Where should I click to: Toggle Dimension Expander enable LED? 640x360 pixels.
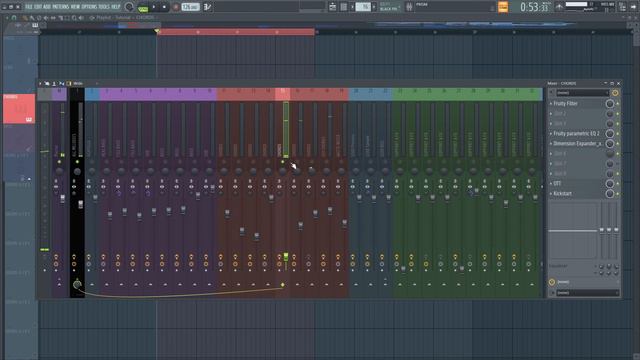[x=618, y=144]
